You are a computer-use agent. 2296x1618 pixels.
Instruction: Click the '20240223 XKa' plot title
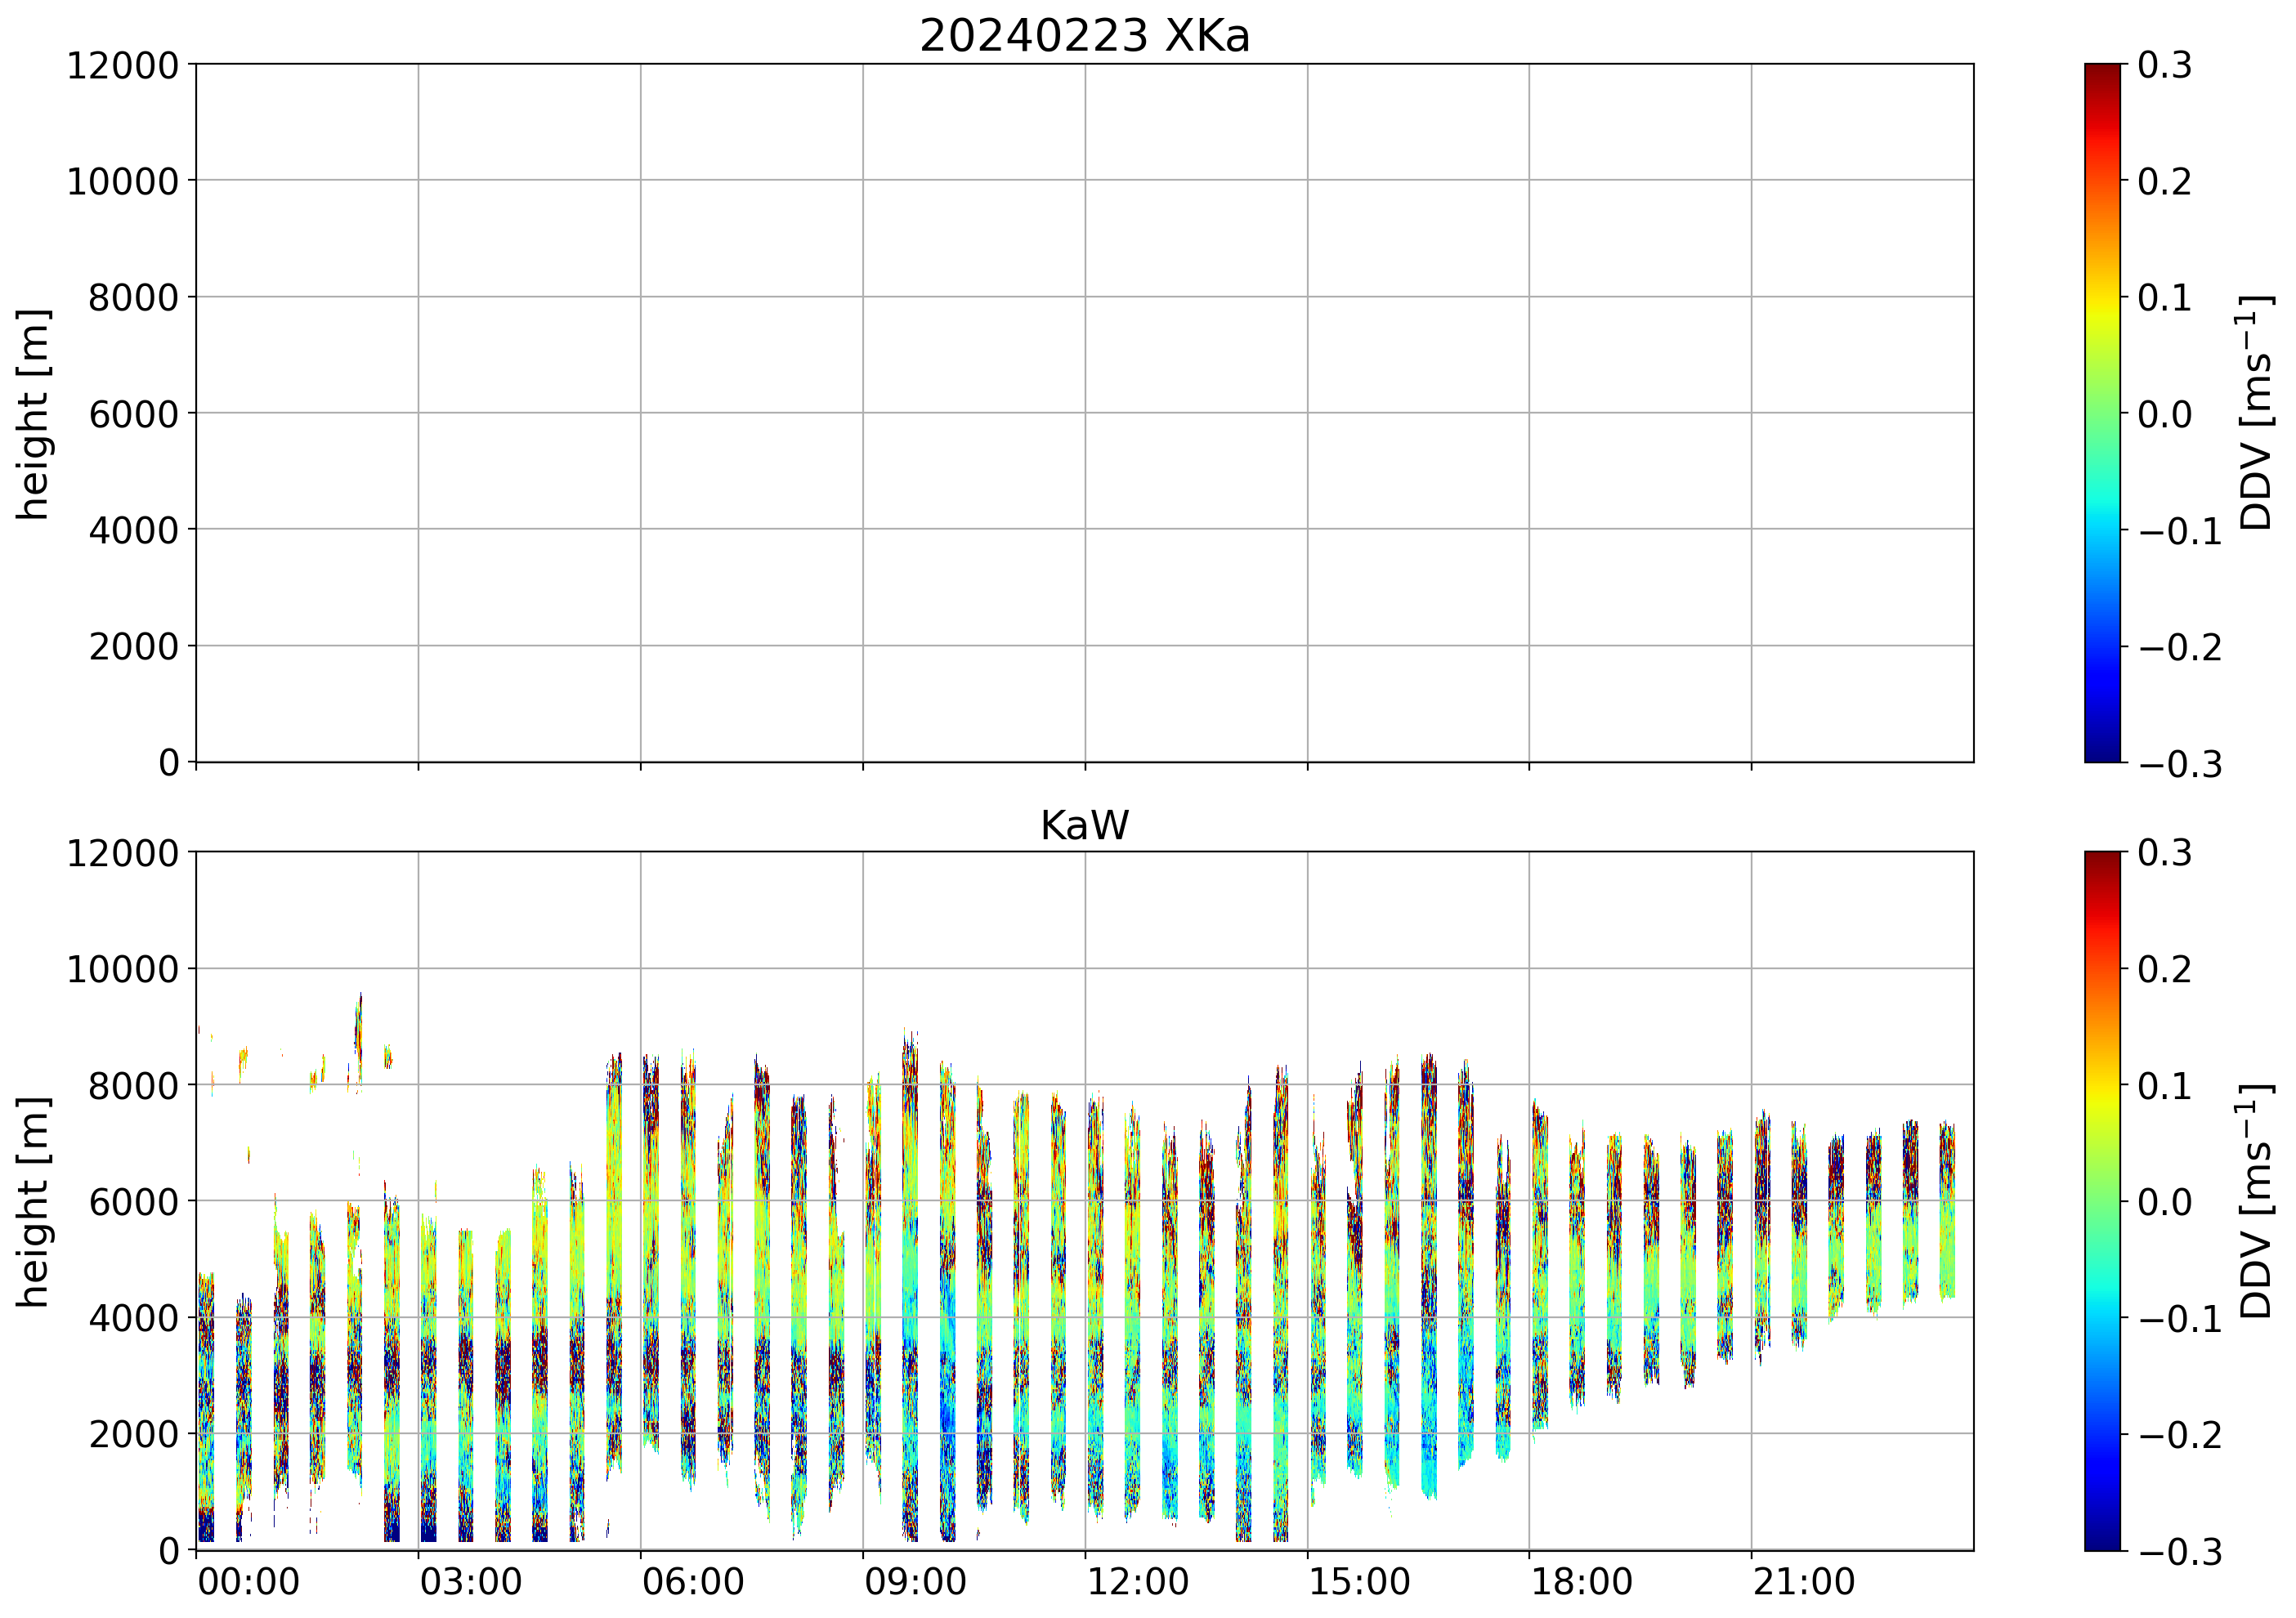[x=1084, y=37]
